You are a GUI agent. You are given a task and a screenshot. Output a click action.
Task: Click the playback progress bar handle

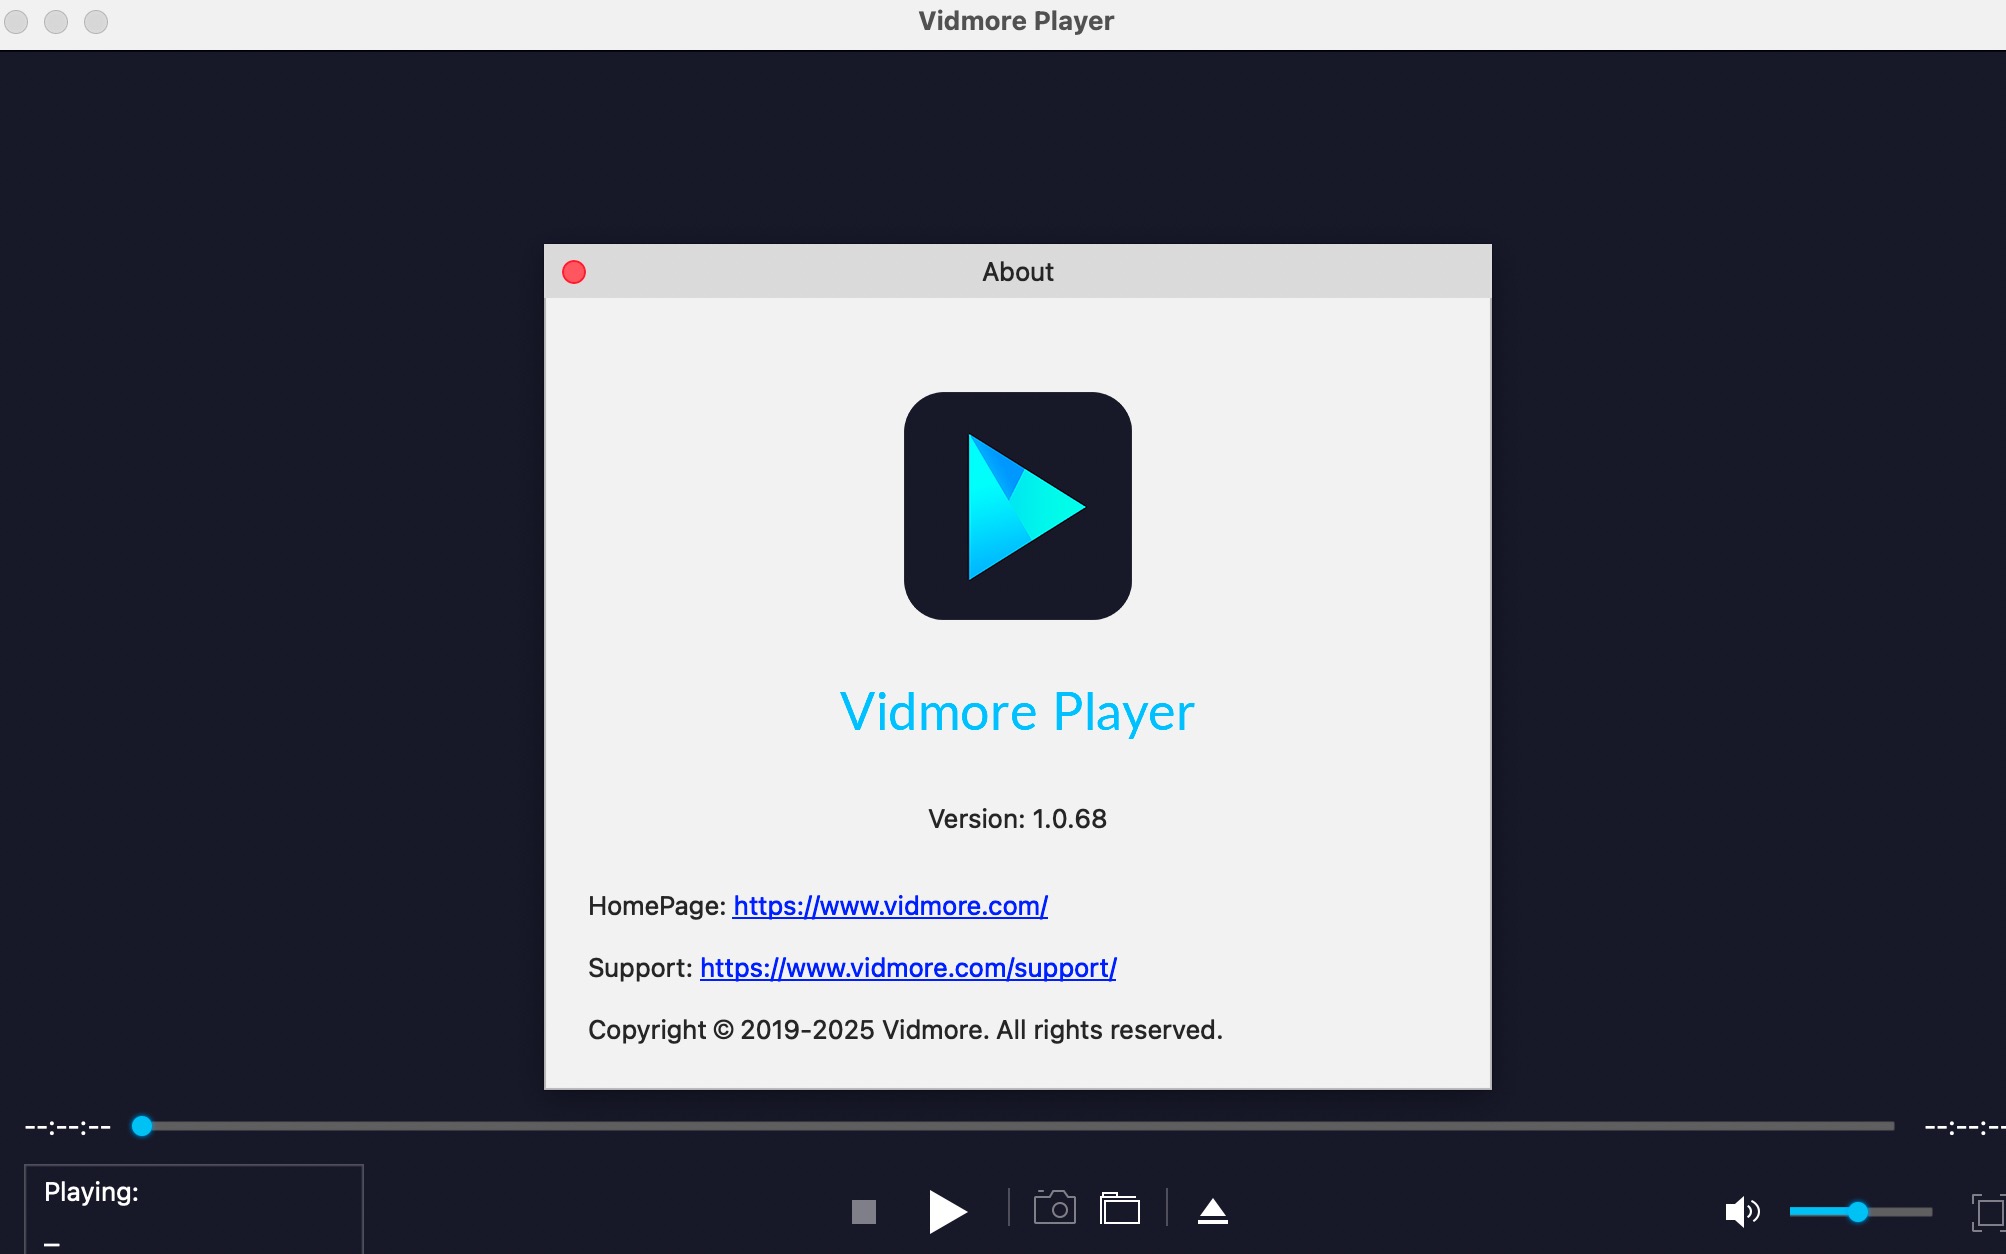tap(142, 1126)
